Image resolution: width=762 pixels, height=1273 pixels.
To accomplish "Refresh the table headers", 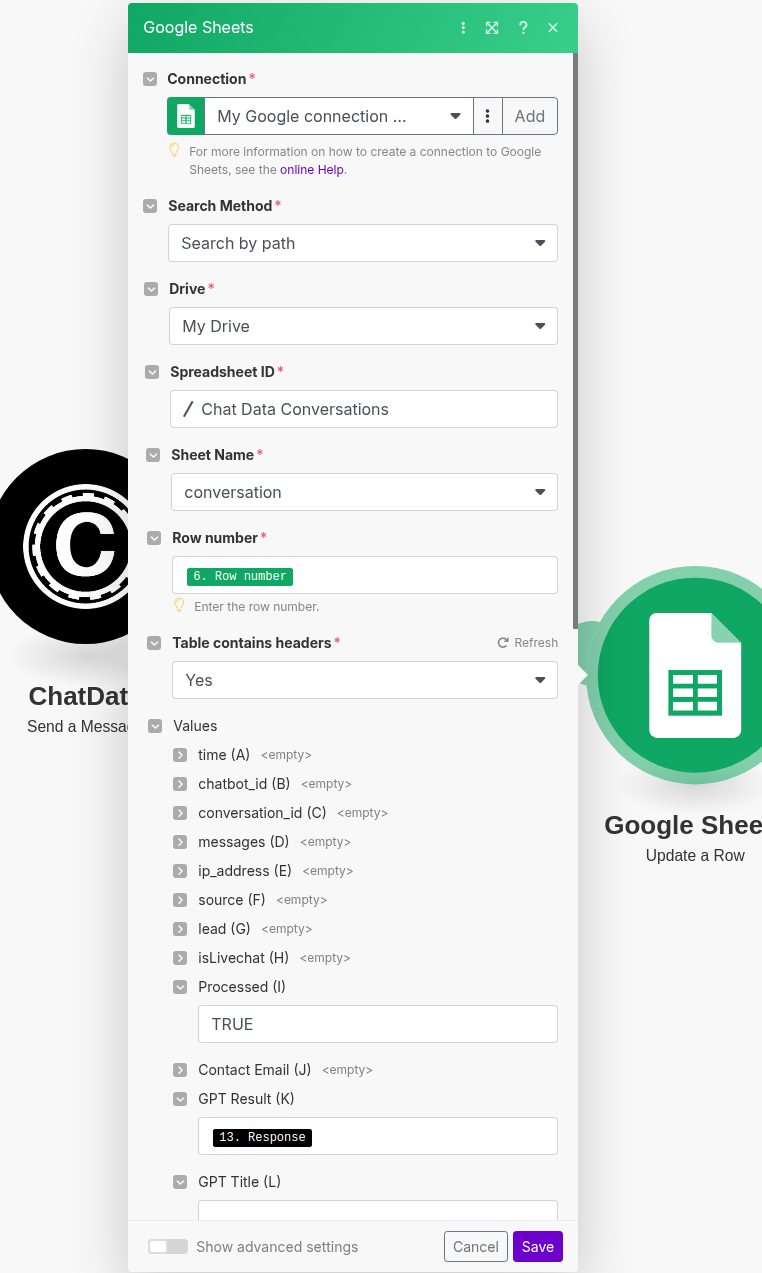I will tap(527, 643).
